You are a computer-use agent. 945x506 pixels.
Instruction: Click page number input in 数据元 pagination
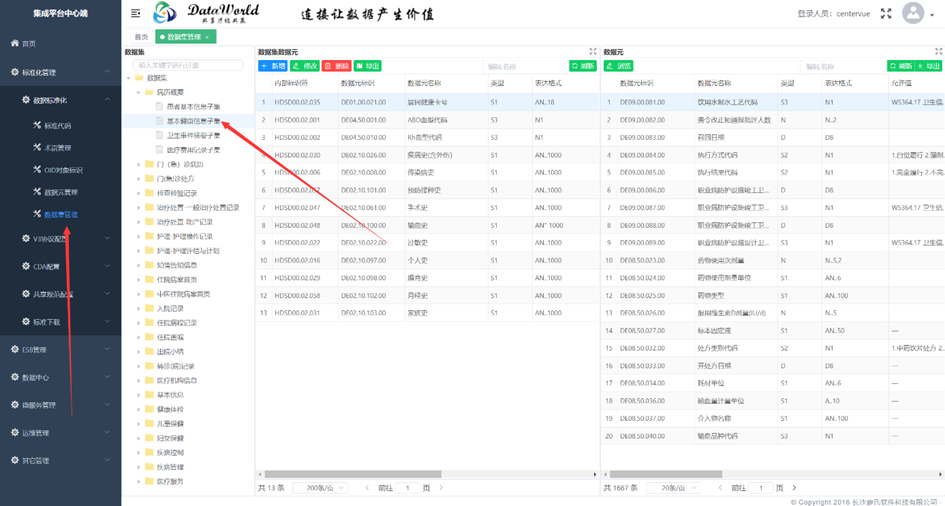761,488
